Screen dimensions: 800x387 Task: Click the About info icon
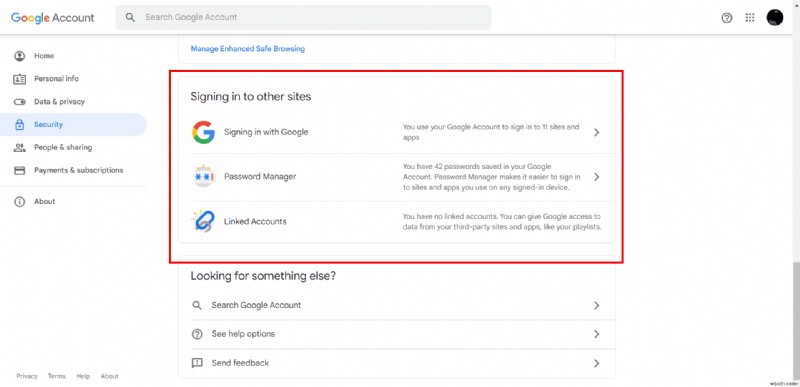click(20, 201)
